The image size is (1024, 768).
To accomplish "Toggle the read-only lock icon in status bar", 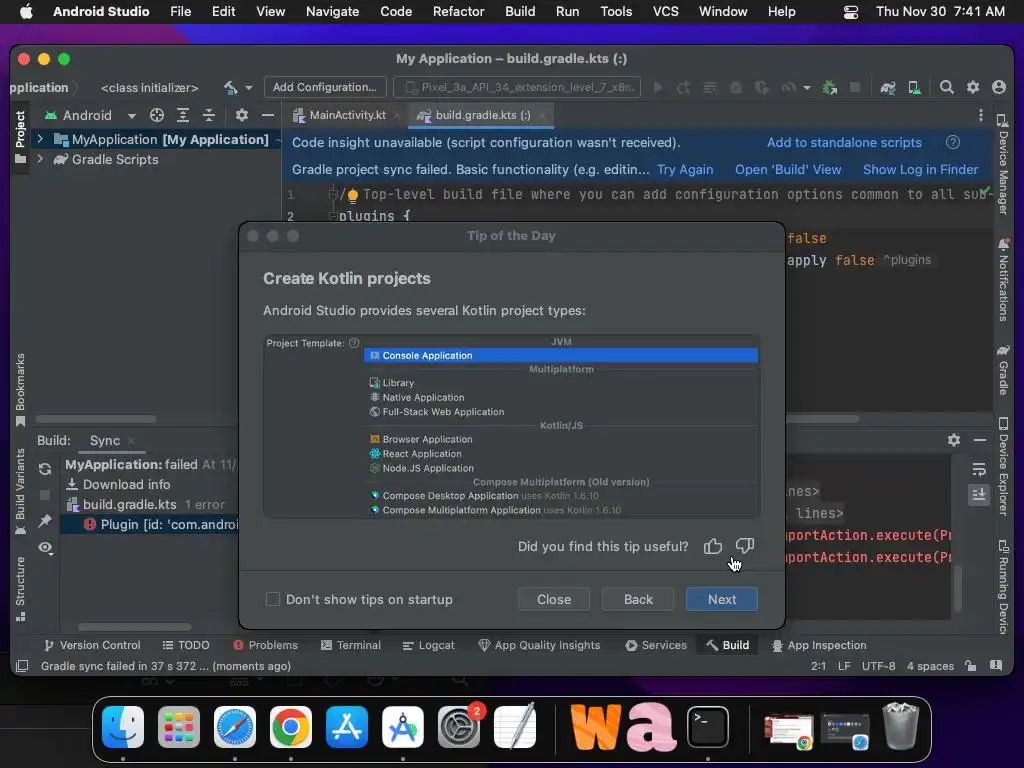I will [970, 665].
